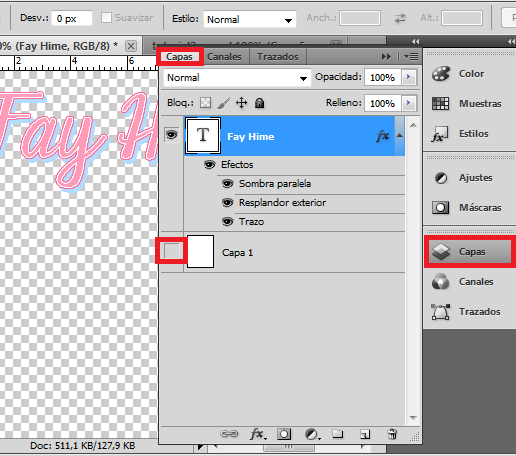The image size is (516, 456).
Task: Open the Relleno slider arrow
Action: [409, 103]
